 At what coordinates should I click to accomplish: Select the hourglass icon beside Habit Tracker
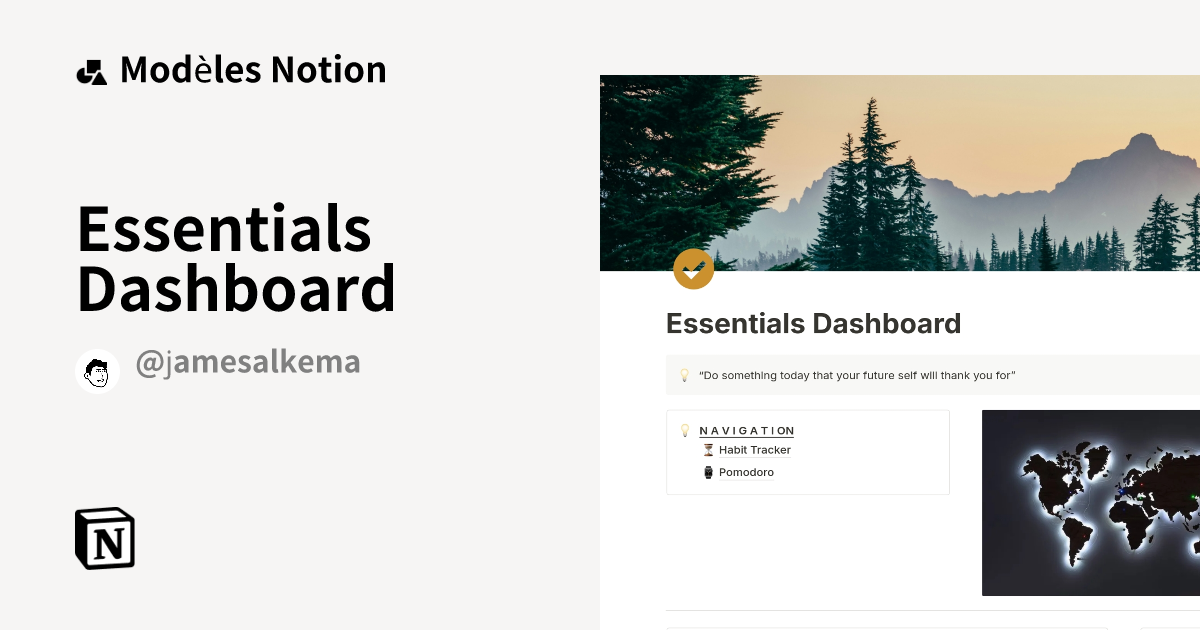(709, 450)
